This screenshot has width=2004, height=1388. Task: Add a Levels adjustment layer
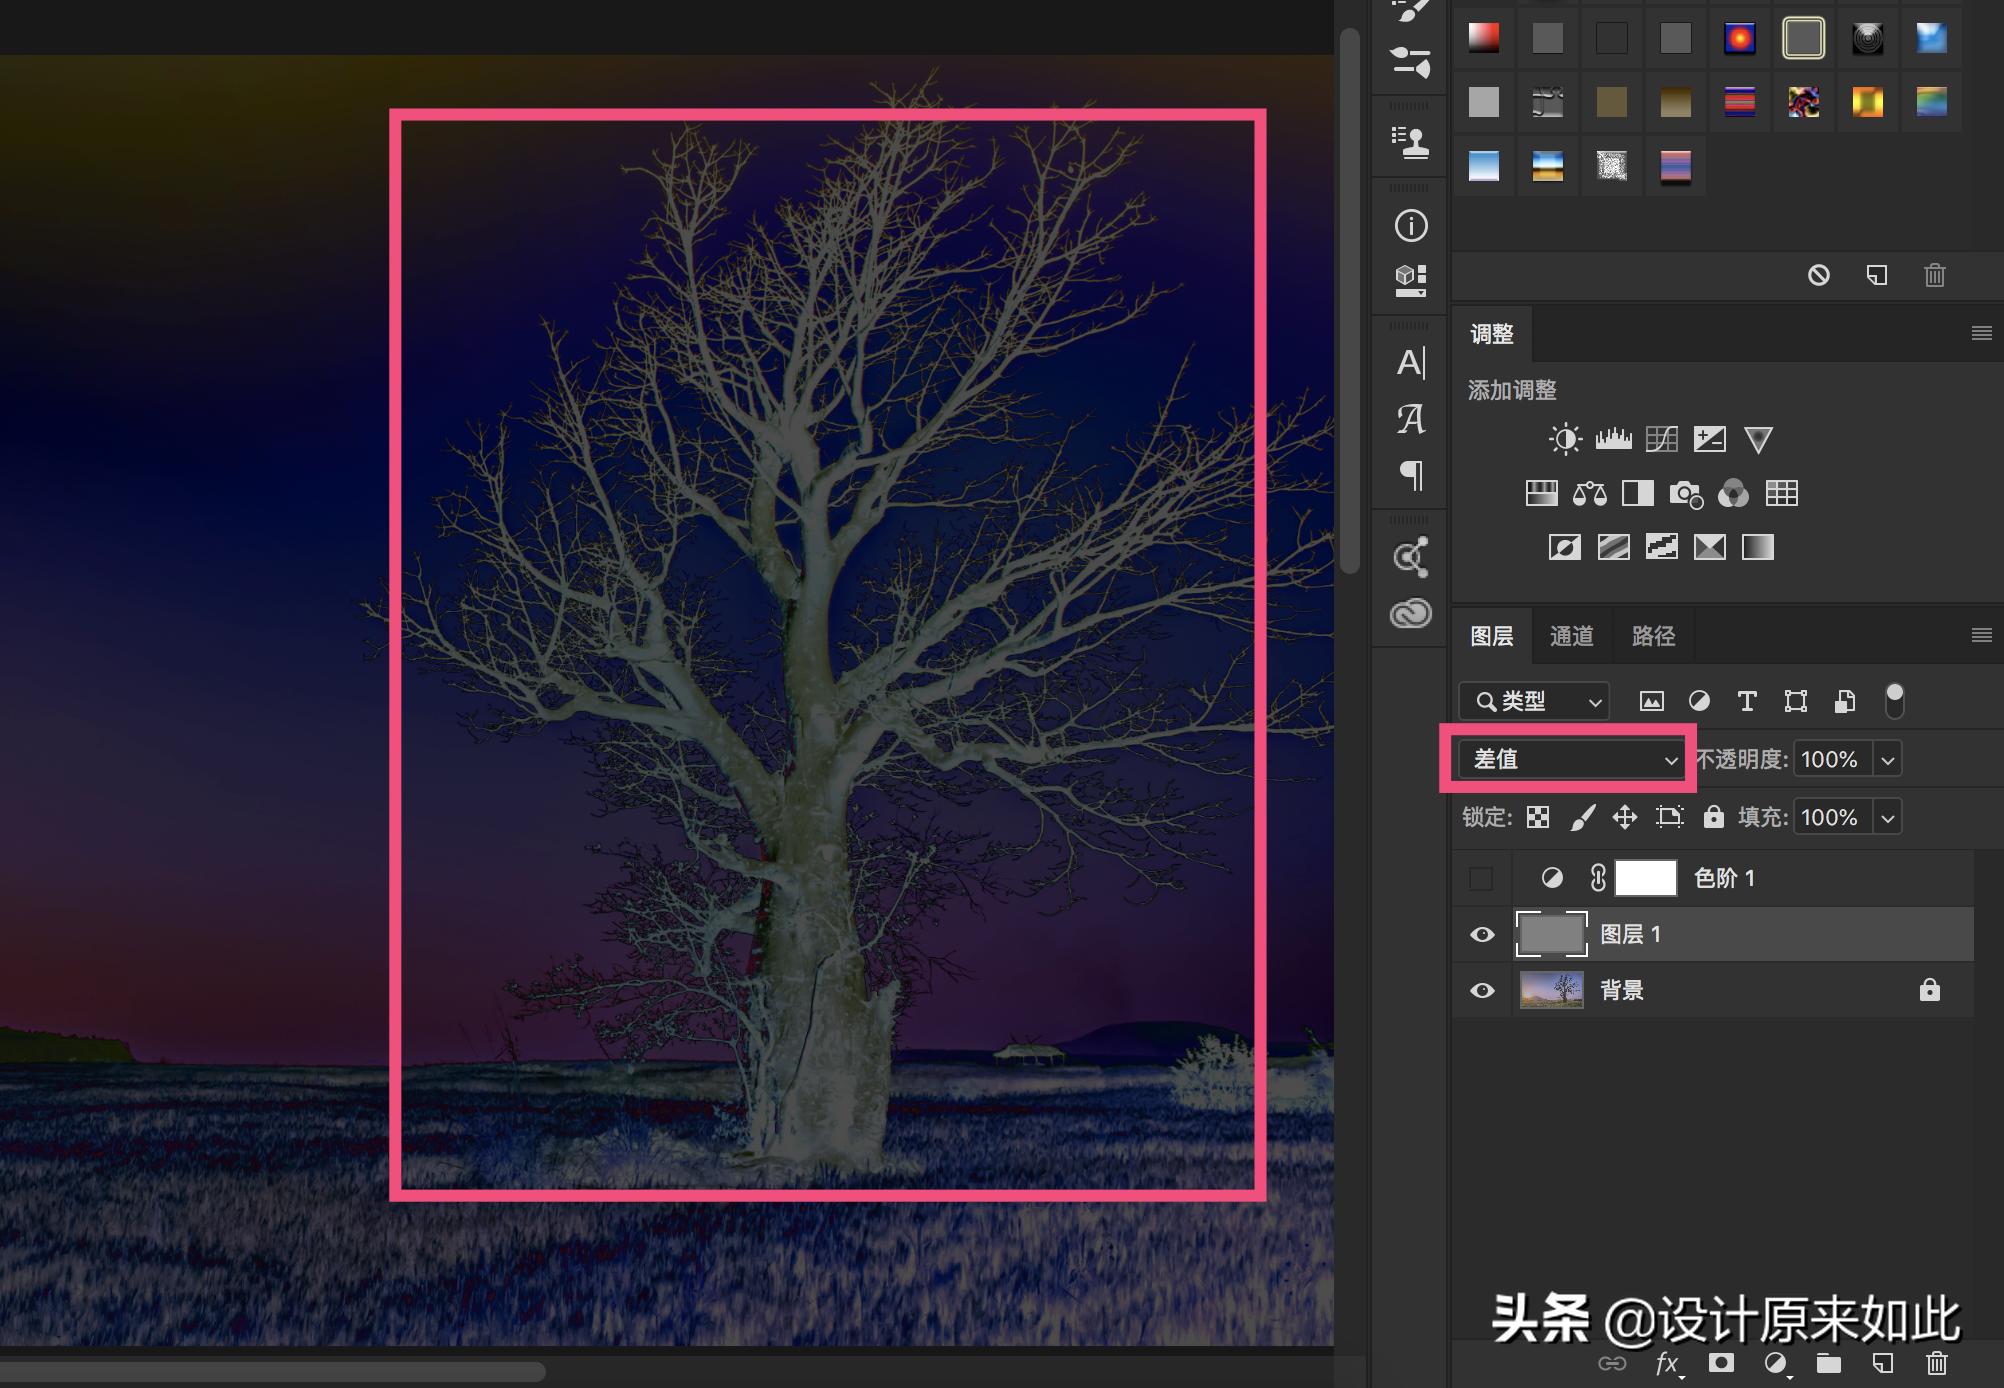pyautogui.click(x=1613, y=439)
